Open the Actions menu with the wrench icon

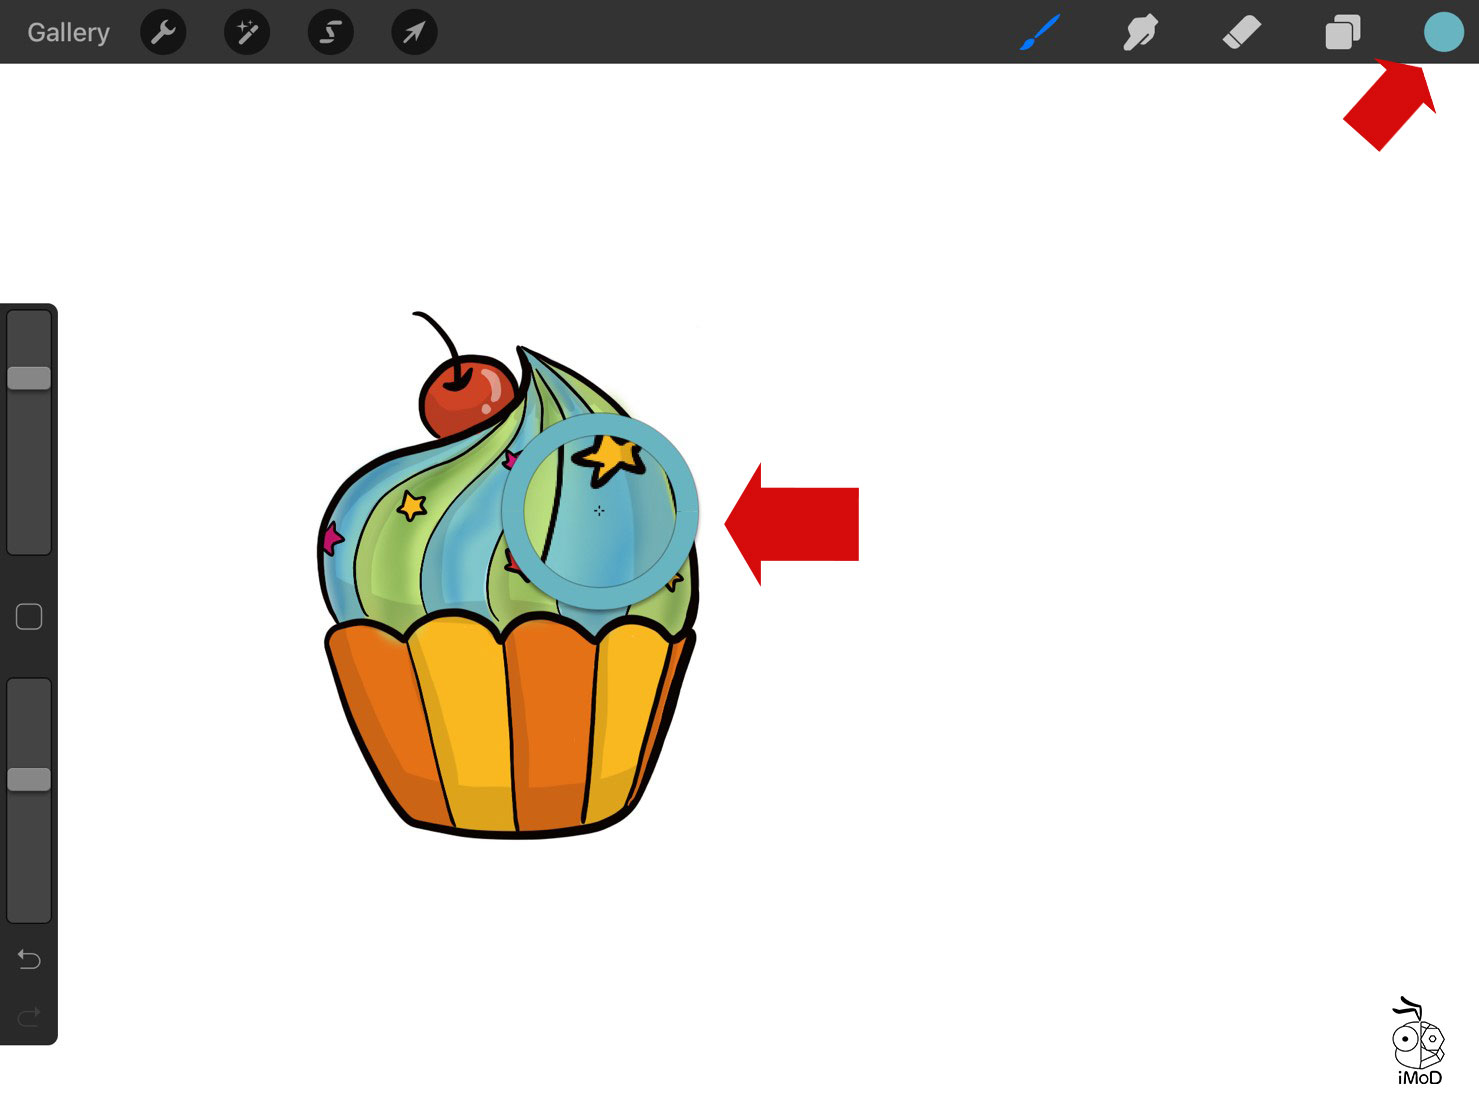(163, 31)
